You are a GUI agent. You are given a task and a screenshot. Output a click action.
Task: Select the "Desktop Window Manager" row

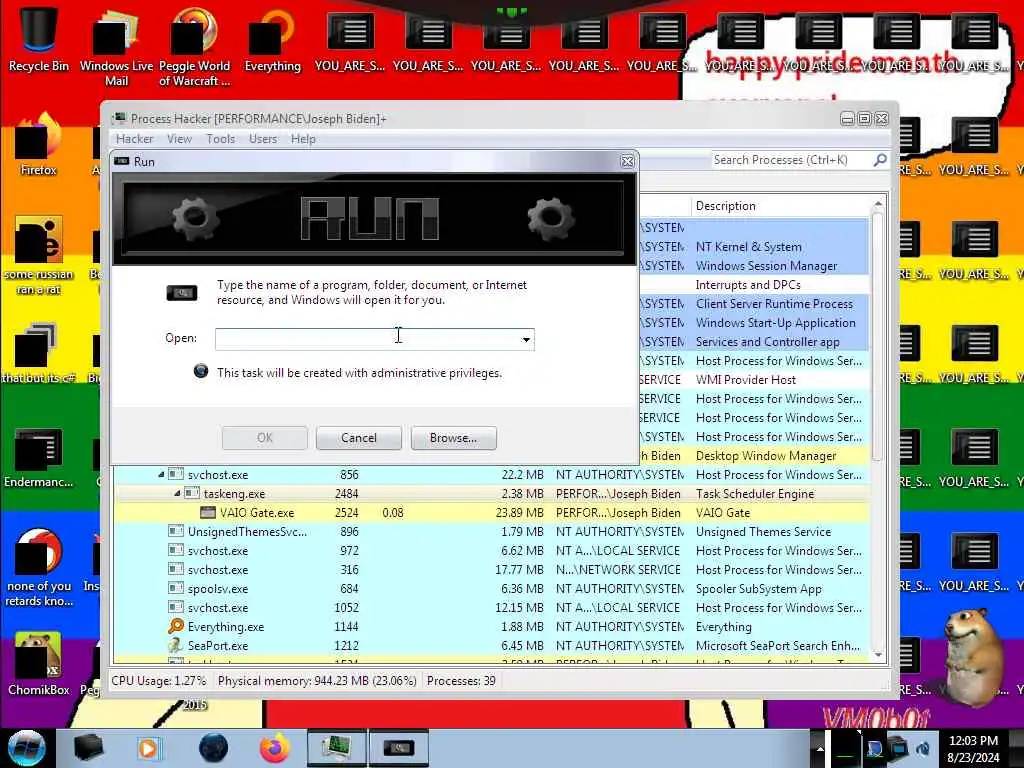754,456
